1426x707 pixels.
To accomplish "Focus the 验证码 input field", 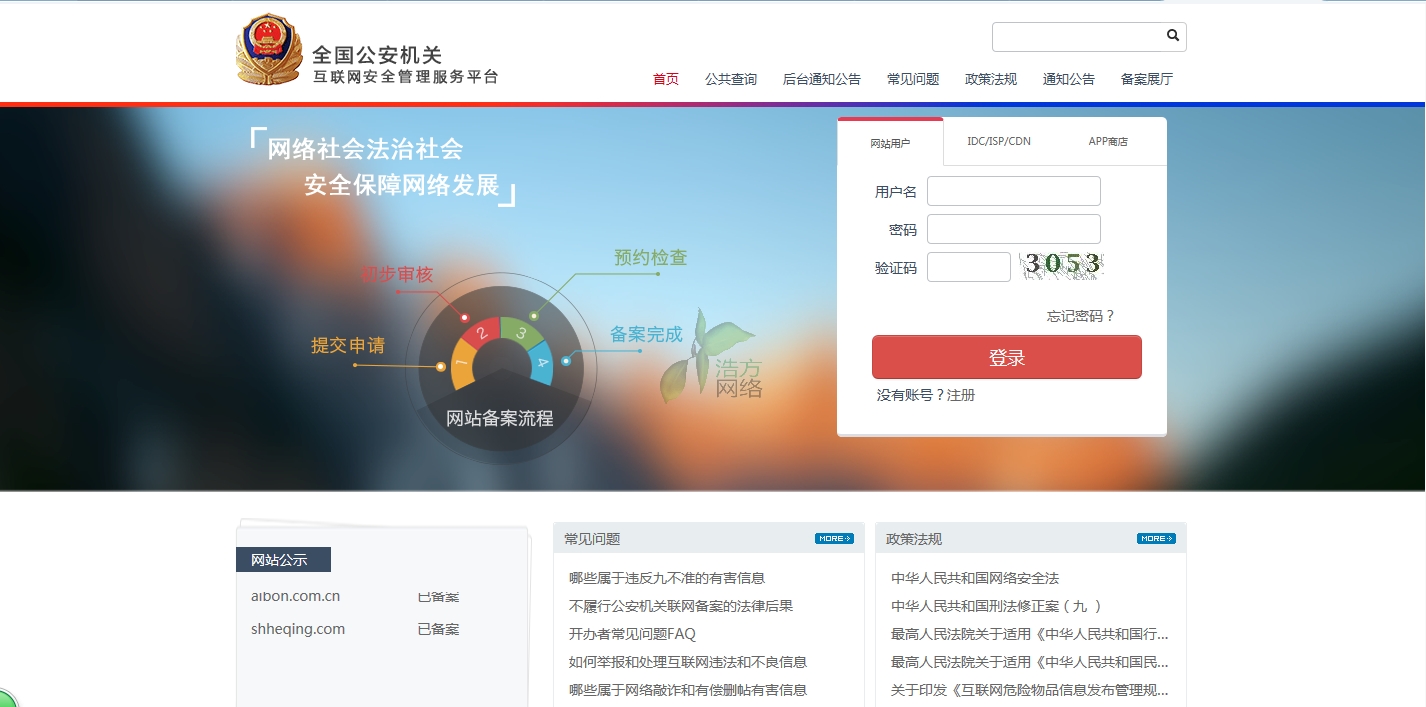I will 968,267.
